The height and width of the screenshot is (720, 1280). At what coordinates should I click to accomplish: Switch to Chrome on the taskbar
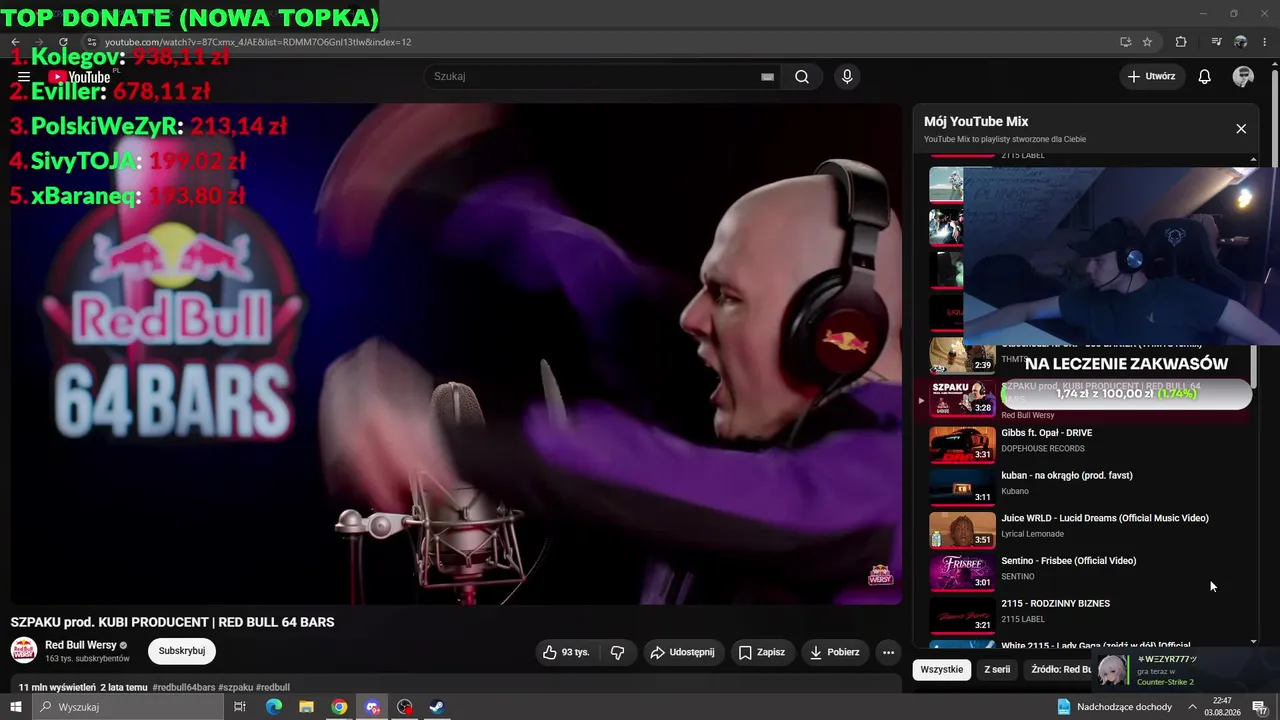coord(339,707)
